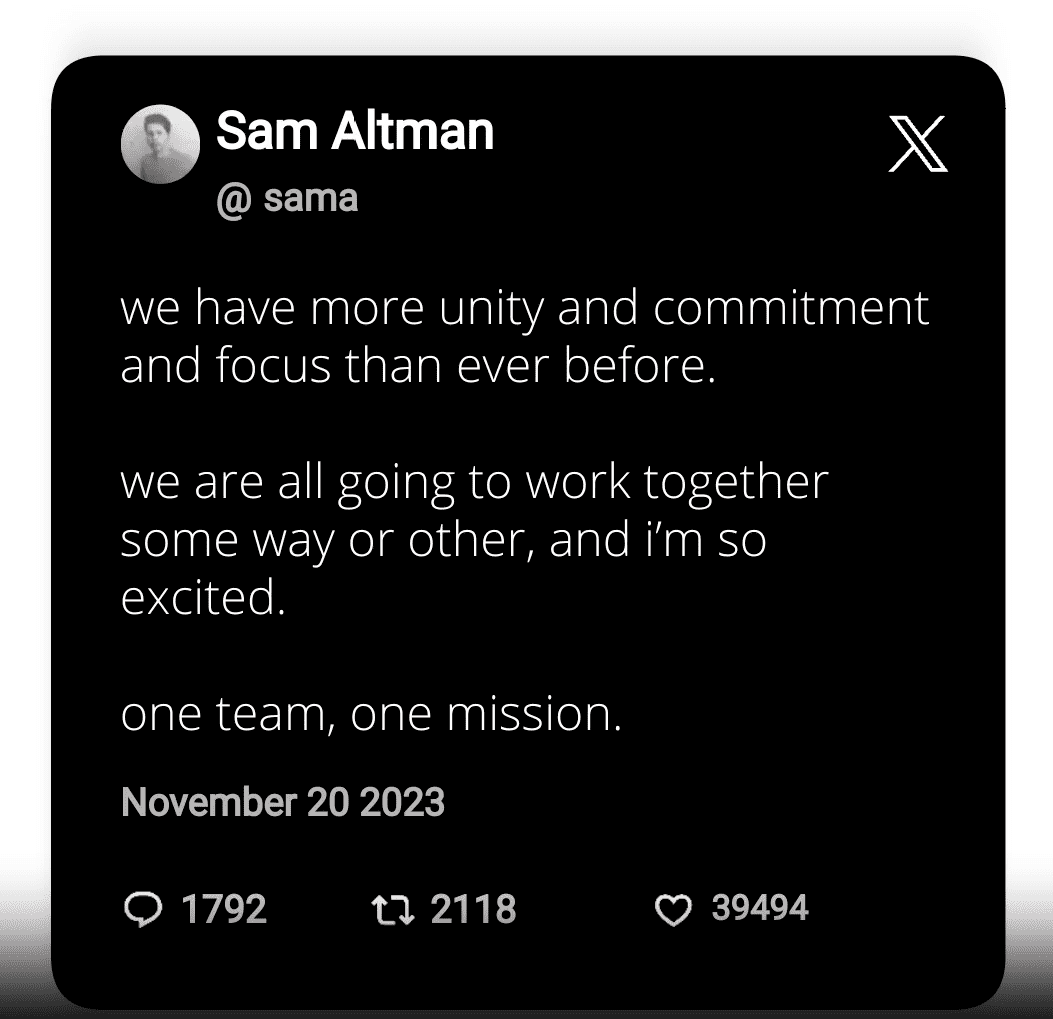The image size is (1053, 1019).
Task: Click the line "and focus than ever before."
Action: (x=418, y=365)
